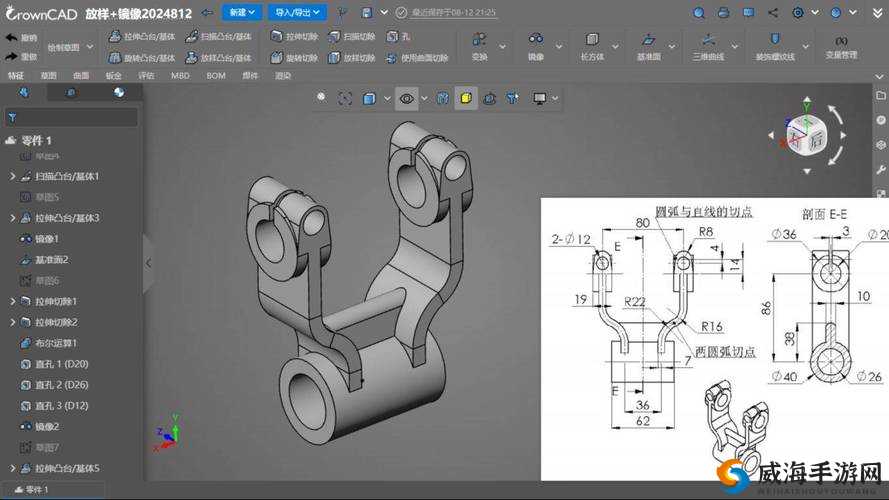Click the share icon in title bar
This screenshot has width=889, height=500.
773,12
